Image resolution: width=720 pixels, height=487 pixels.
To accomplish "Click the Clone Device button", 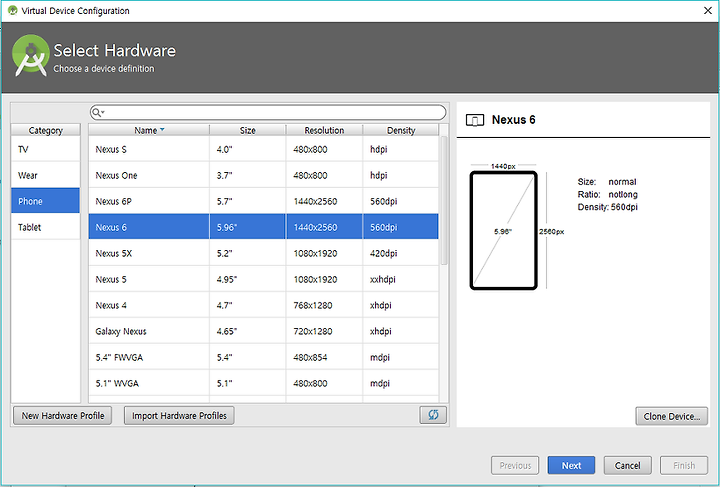I will click(x=671, y=416).
